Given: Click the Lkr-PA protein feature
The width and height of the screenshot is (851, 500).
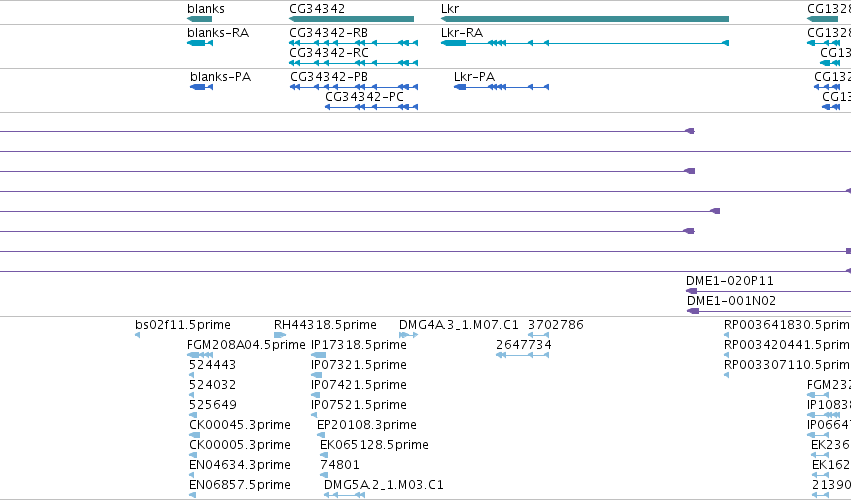Looking at the screenshot, I should pyautogui.click(x=501, y=87).
